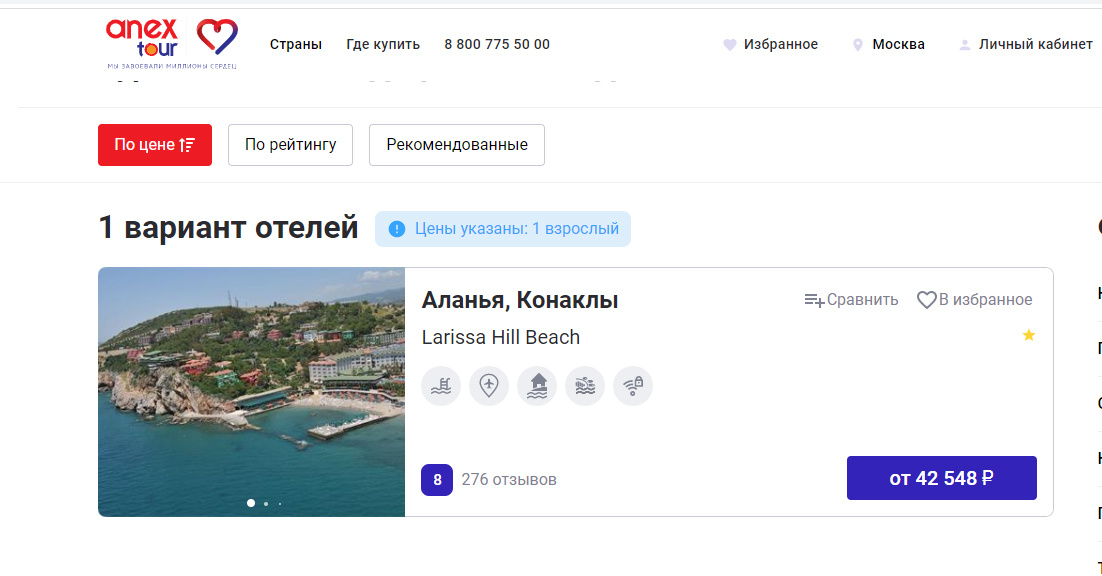Open the Где купить link

[383, 44]
